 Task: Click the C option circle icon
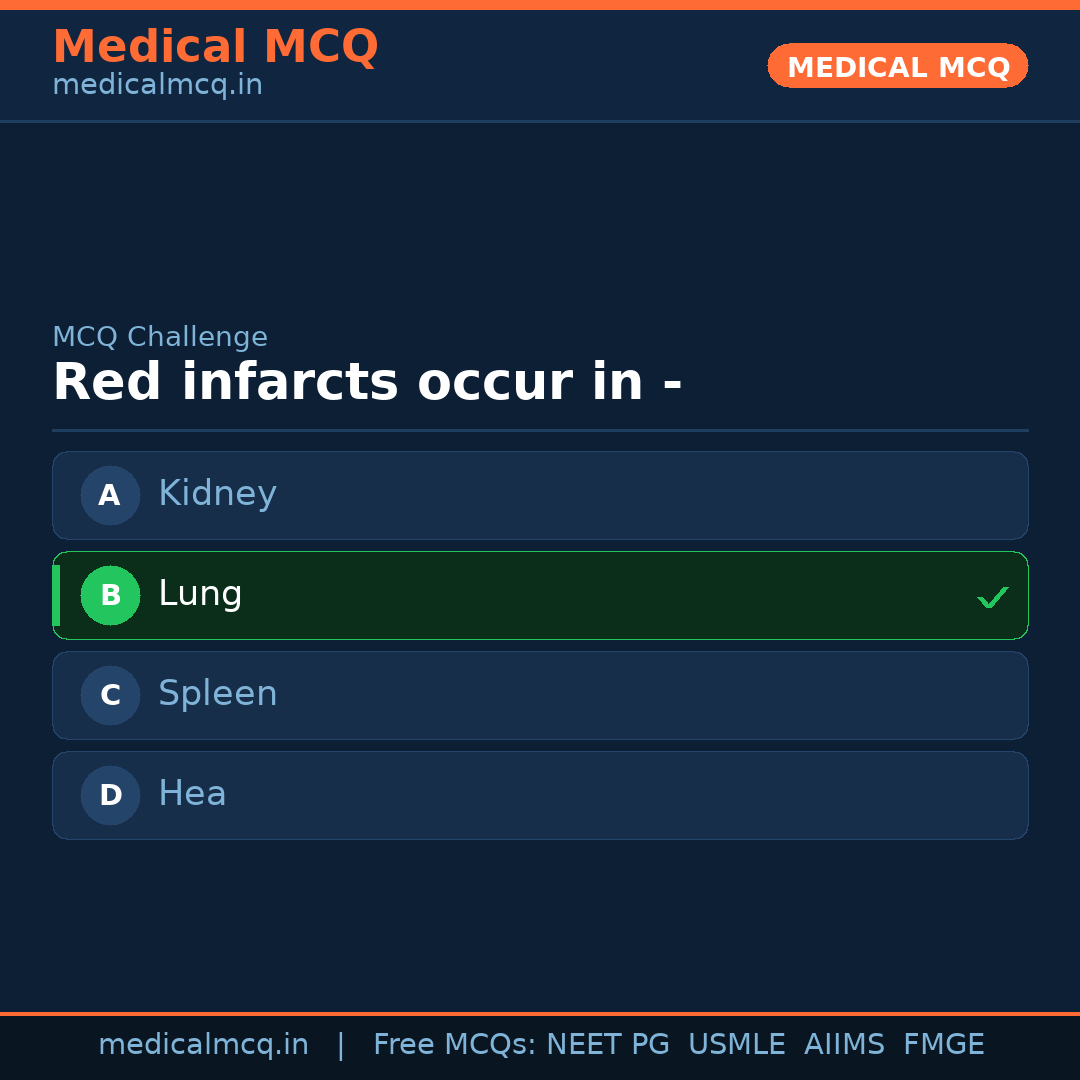pos(110,695)
